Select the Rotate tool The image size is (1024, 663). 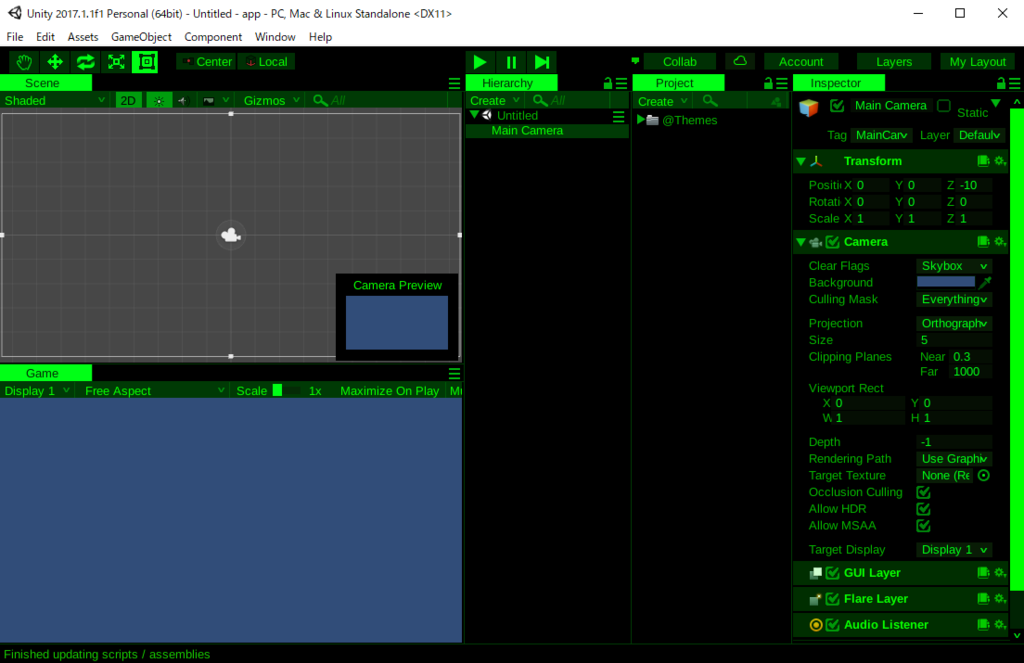(x=85, y=61)
